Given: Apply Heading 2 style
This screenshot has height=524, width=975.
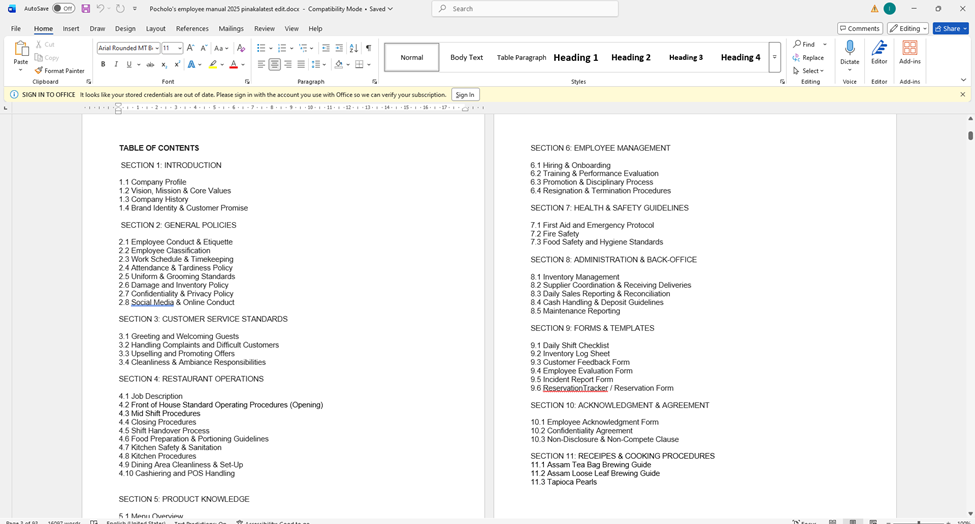Looking at the screenshot, I should (x=631, y=57).
